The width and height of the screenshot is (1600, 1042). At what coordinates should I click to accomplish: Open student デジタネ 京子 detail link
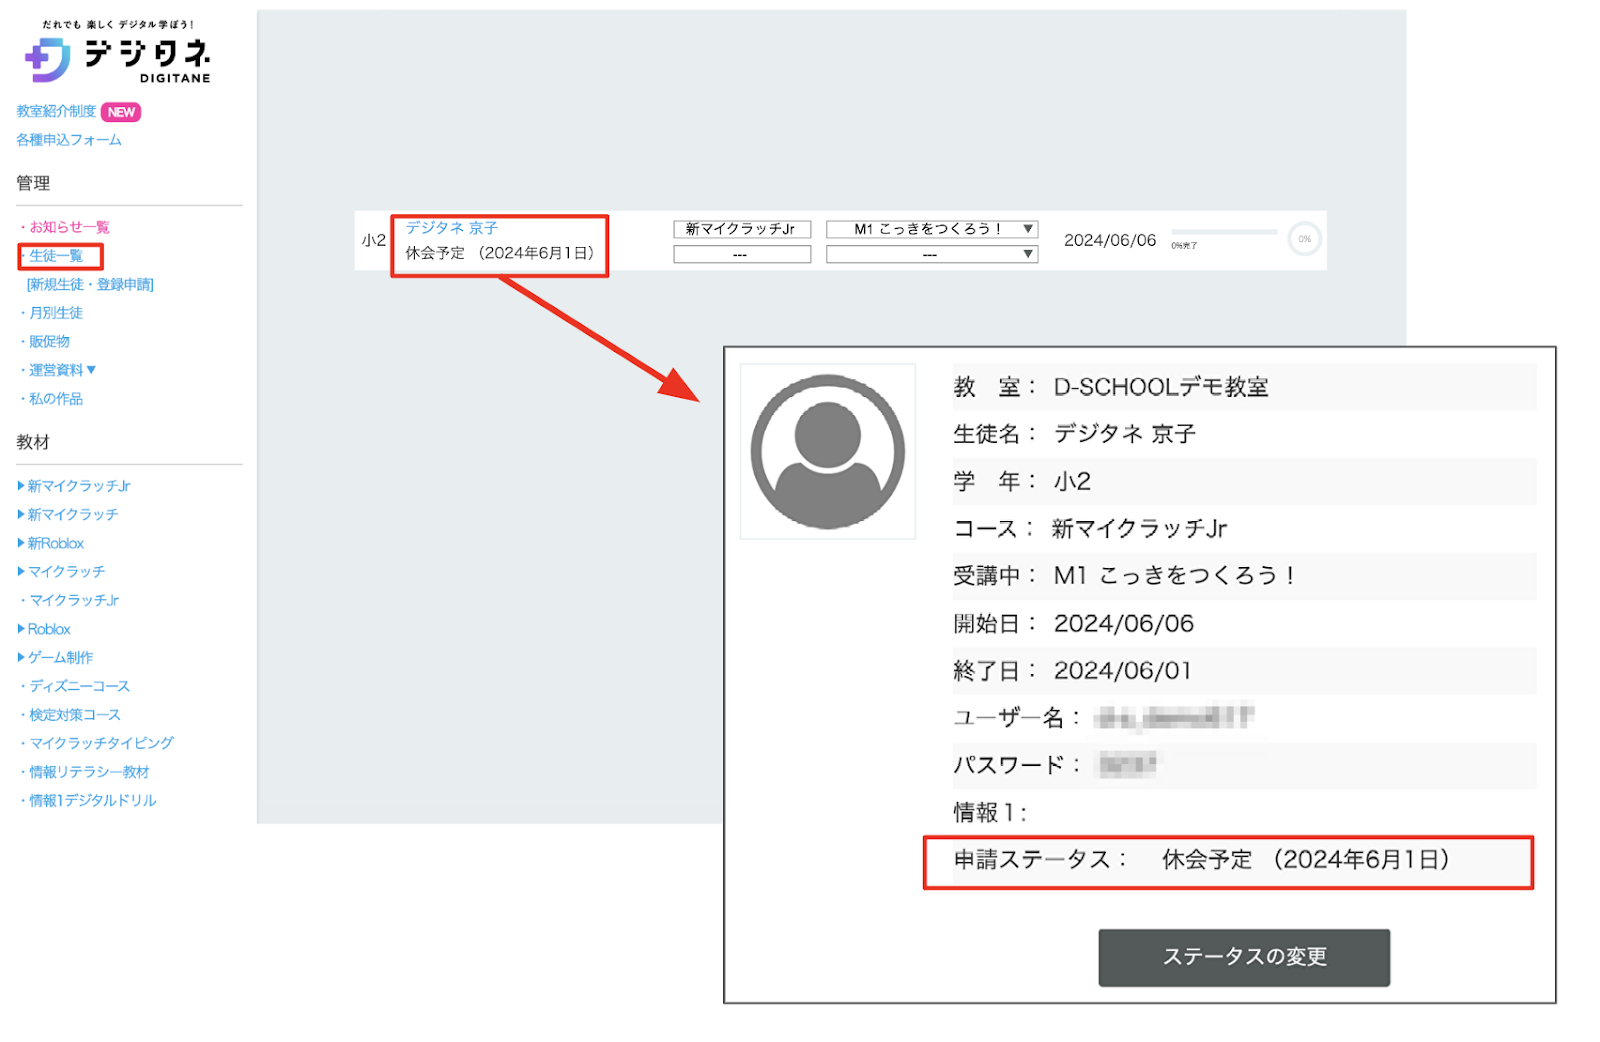[x=452, y=228]
